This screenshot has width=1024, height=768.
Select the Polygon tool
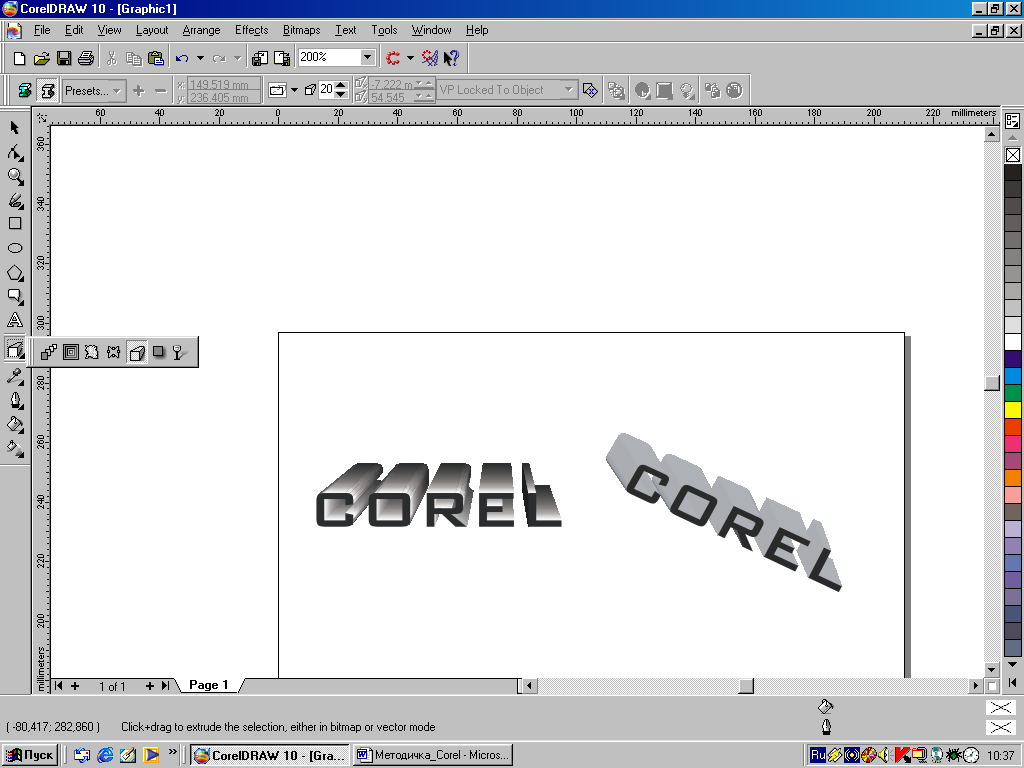[15, 272]
